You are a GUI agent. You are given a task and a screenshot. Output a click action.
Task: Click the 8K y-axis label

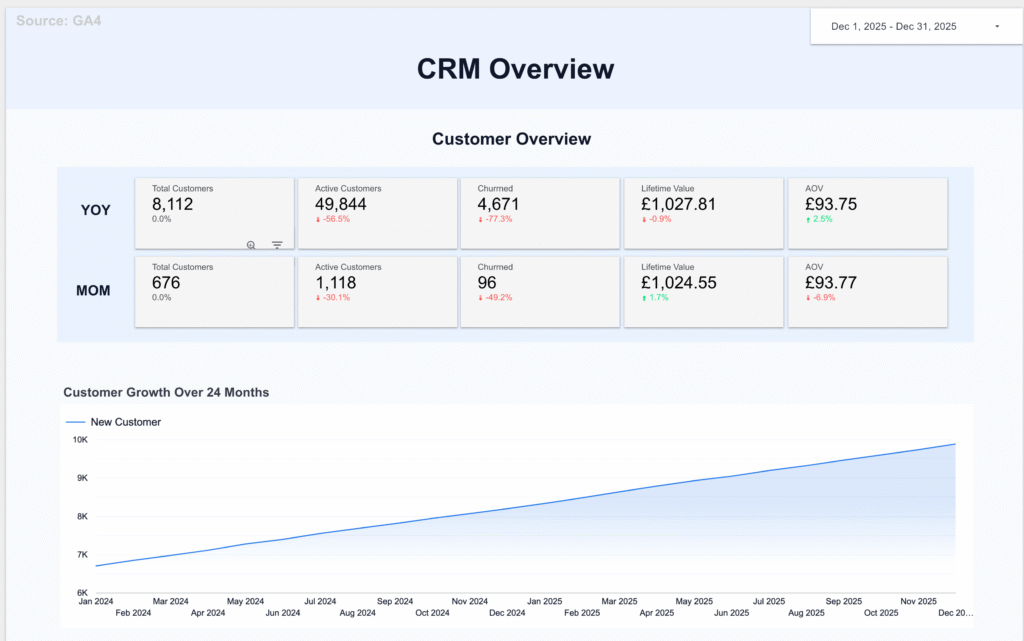click(82, 516)
